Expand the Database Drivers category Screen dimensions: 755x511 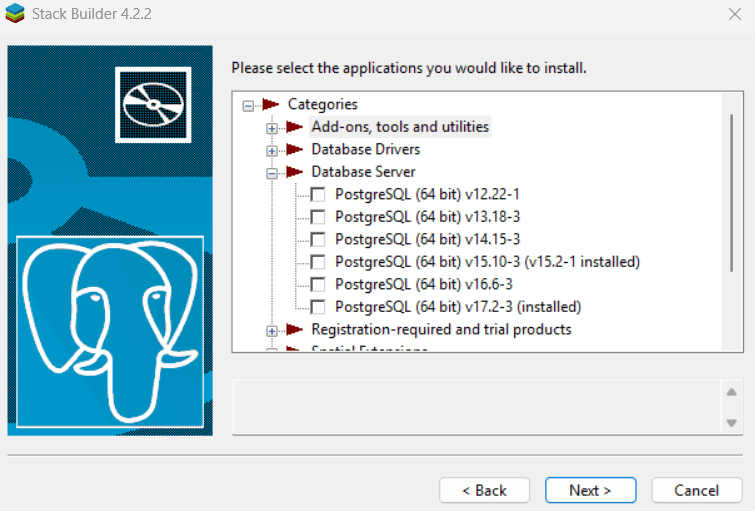pyautogui.click(x=272, y=151)
